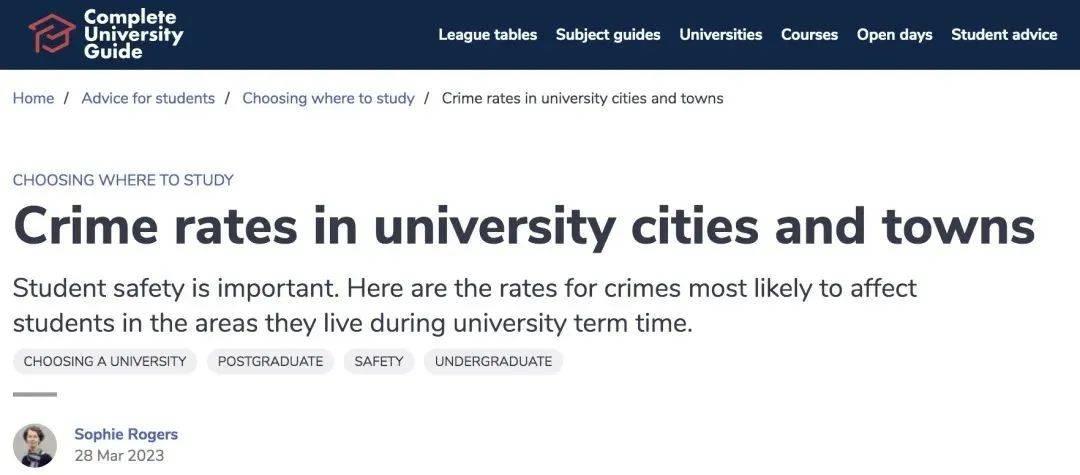Go to Home in the breadcrumb
Screen dimensions: 1080x475
[33, 98]
